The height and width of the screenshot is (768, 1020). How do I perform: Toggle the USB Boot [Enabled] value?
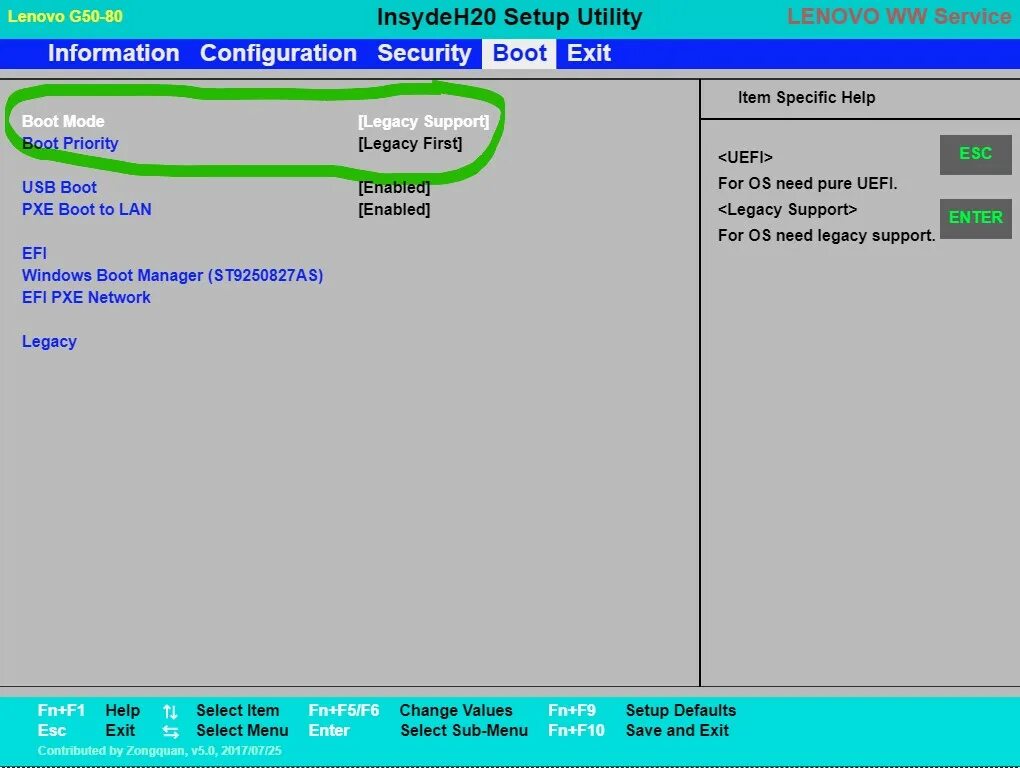coord(394,187)
